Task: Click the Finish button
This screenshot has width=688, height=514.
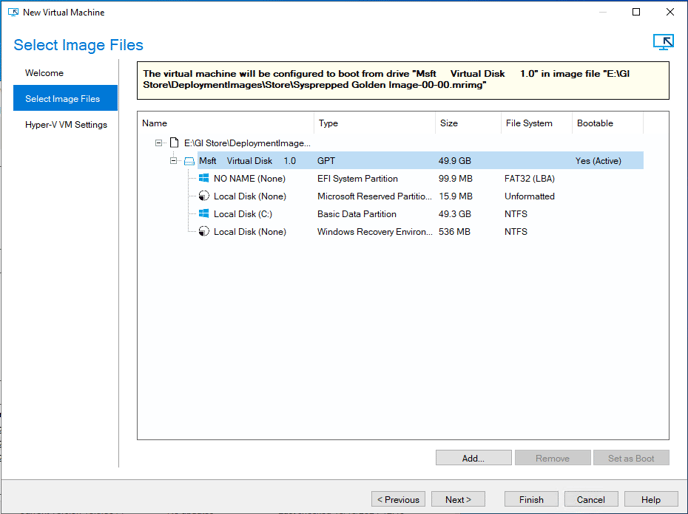Action: coord(531,499)
